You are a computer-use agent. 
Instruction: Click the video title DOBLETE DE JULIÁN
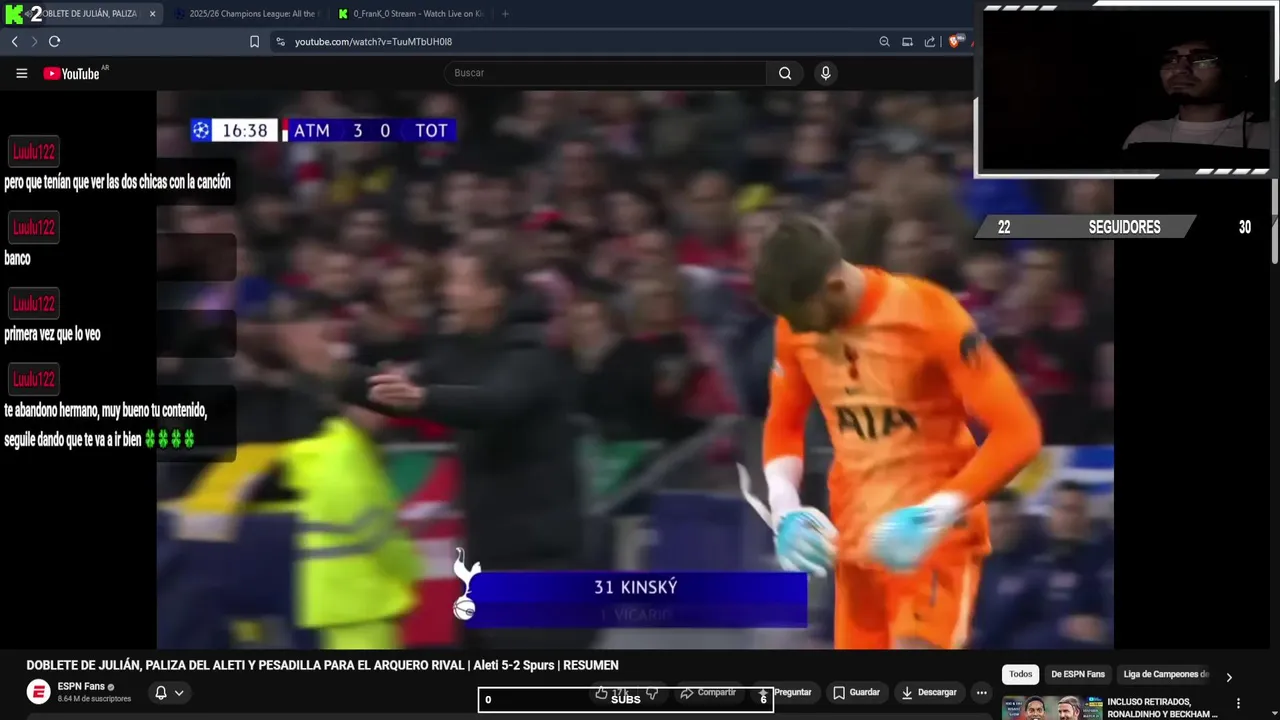point(322,665)
